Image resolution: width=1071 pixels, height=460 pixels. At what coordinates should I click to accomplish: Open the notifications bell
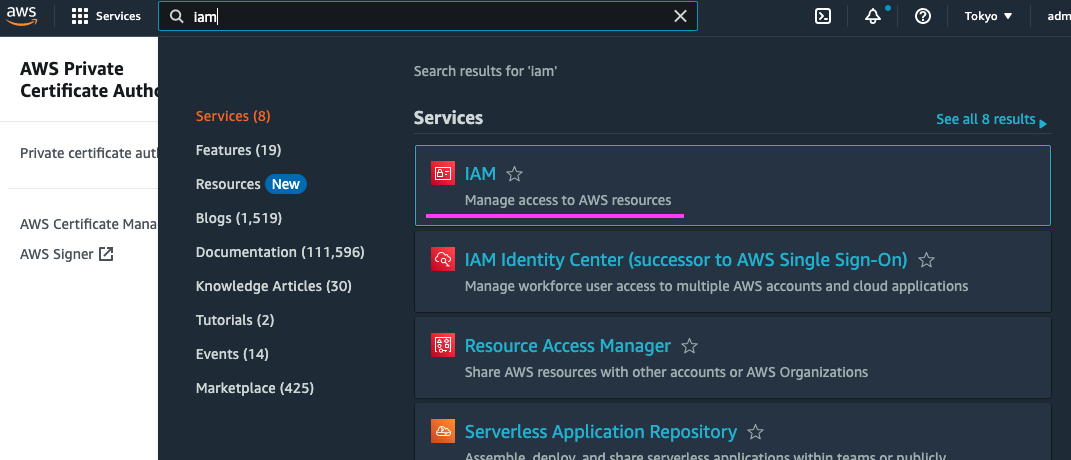(x=873, y=16)
